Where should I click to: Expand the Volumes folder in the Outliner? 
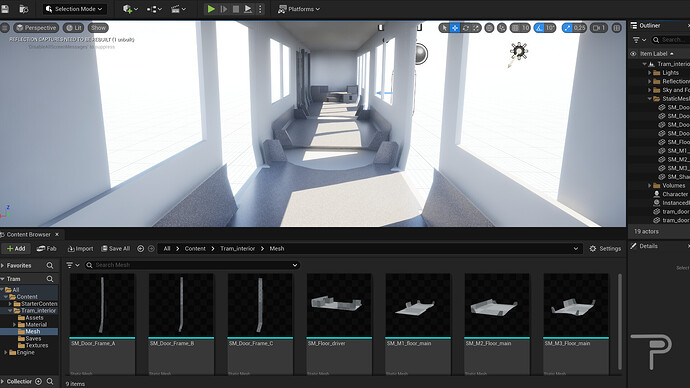point(650,186)
